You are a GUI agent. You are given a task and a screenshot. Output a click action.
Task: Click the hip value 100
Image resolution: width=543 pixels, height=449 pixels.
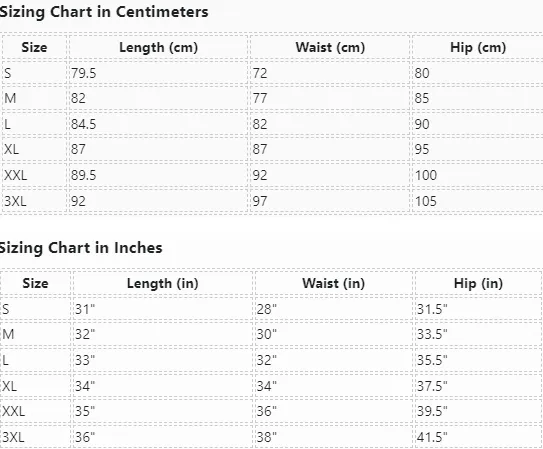click(x=426, y=175)
